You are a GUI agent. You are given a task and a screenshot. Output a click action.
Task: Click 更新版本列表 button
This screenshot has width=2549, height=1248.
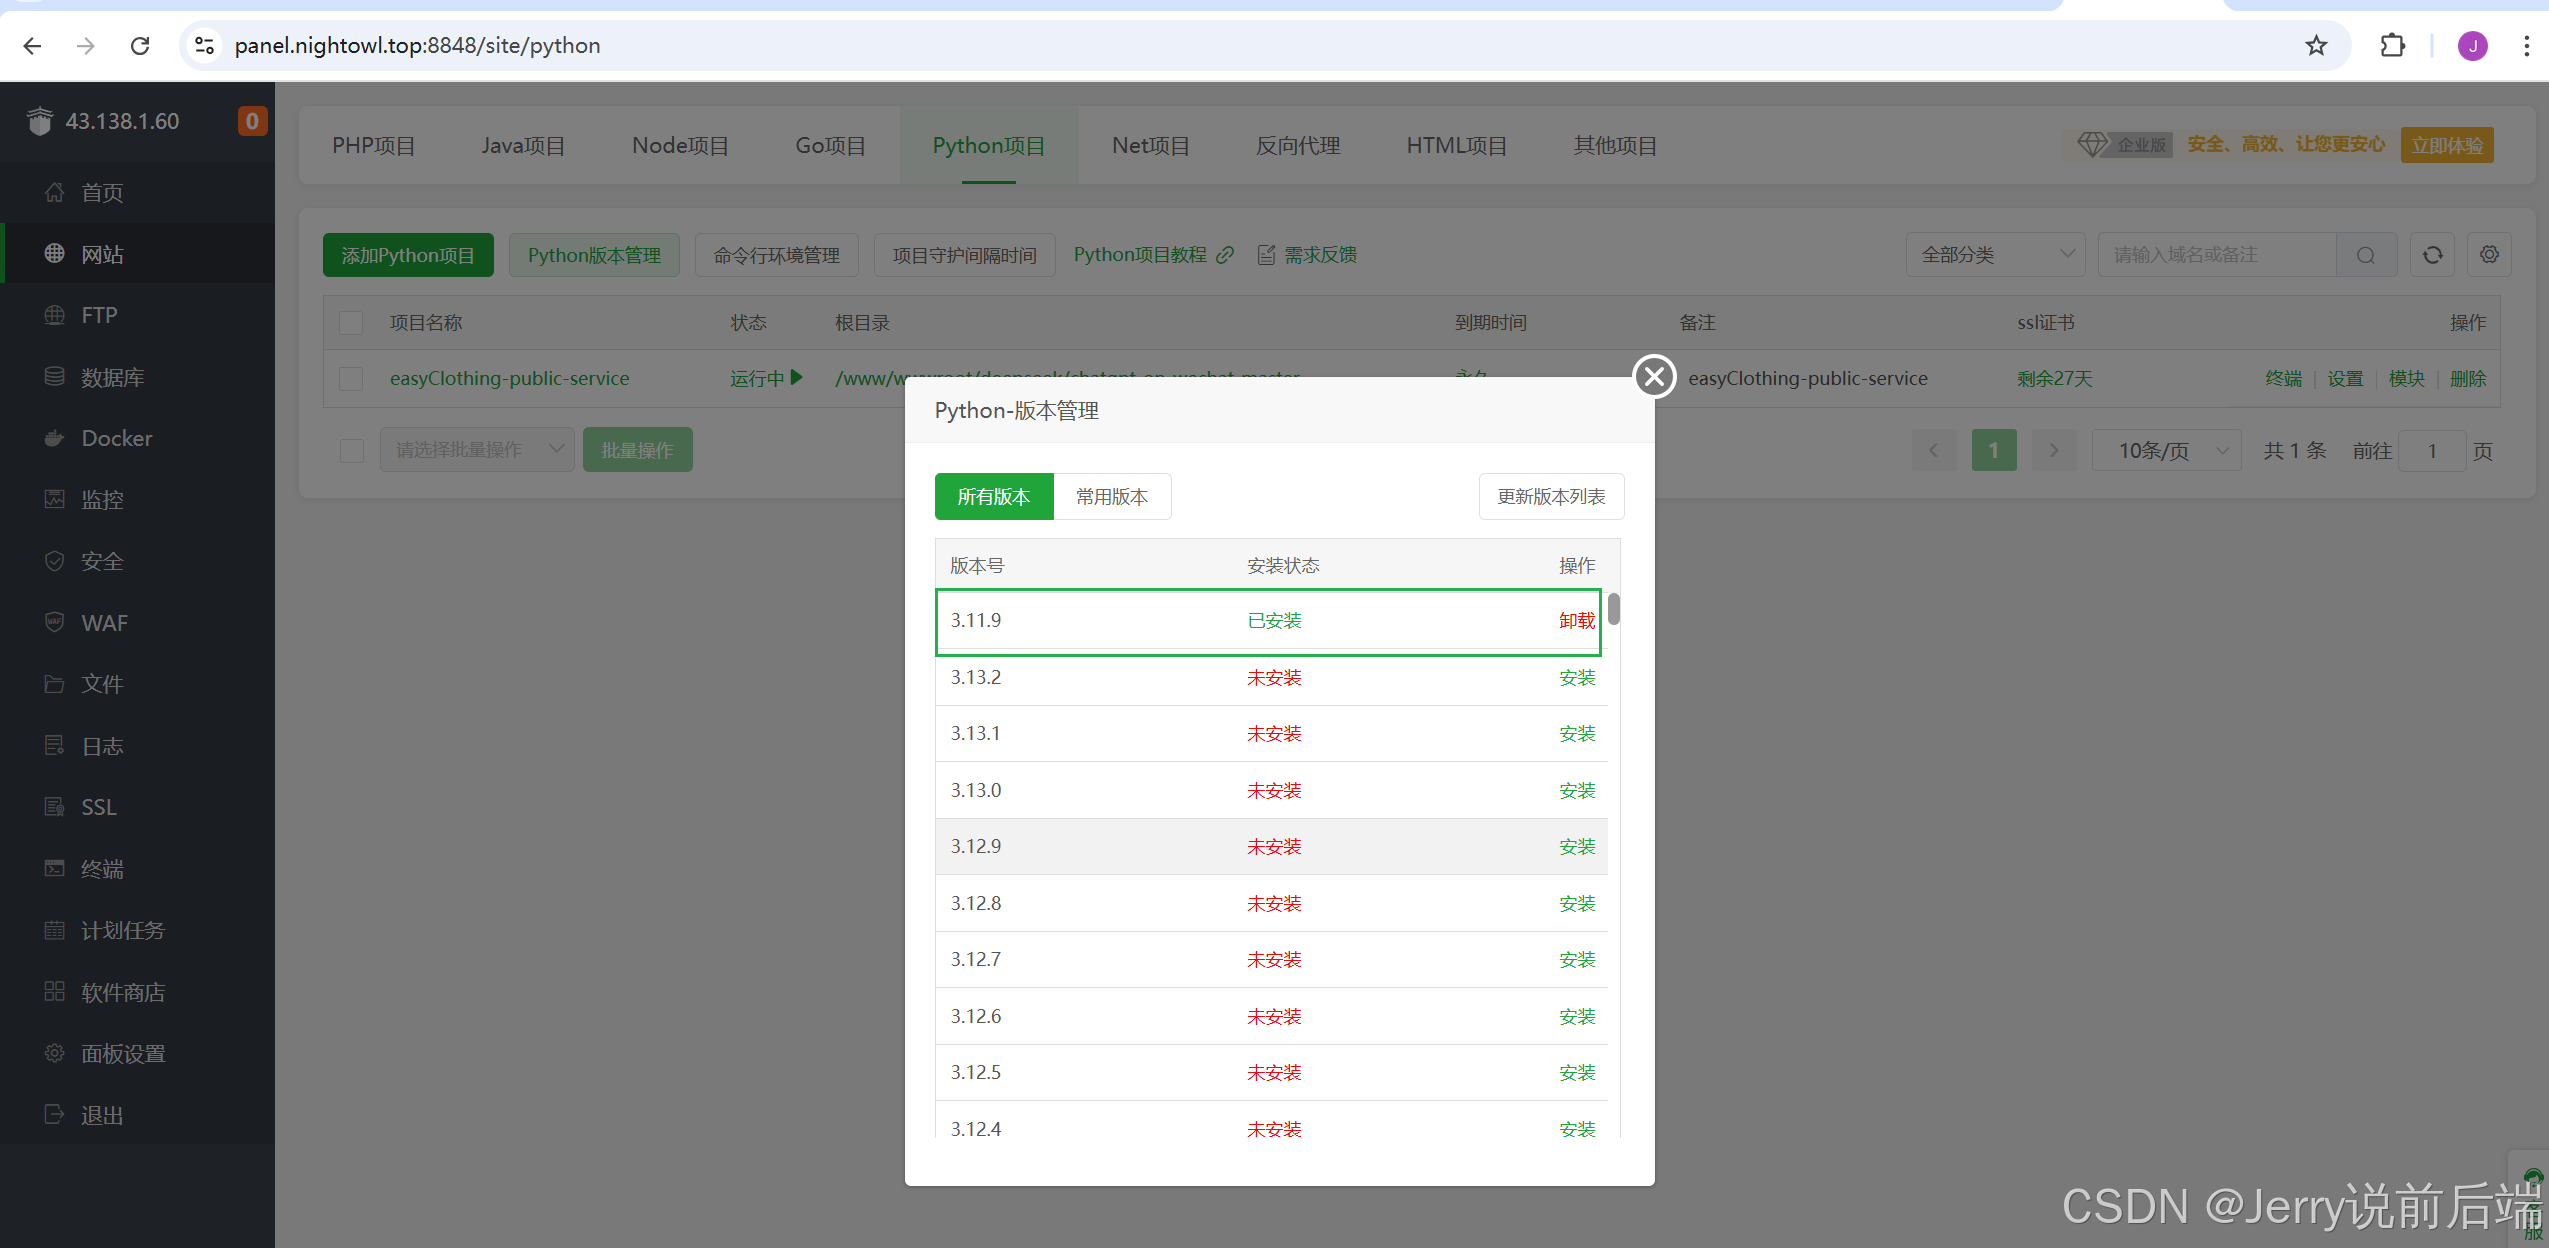(x=1550, y=497)
